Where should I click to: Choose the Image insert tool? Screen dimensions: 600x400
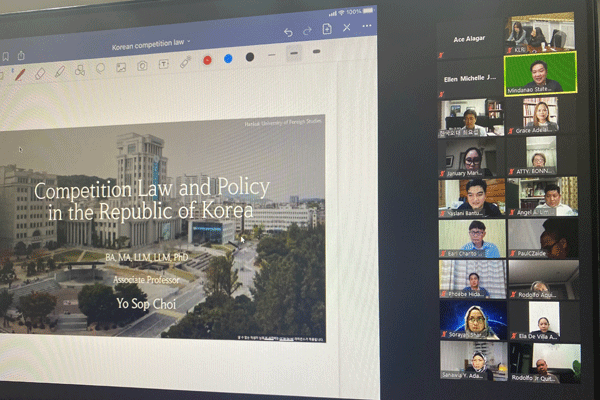click(121, 67)
